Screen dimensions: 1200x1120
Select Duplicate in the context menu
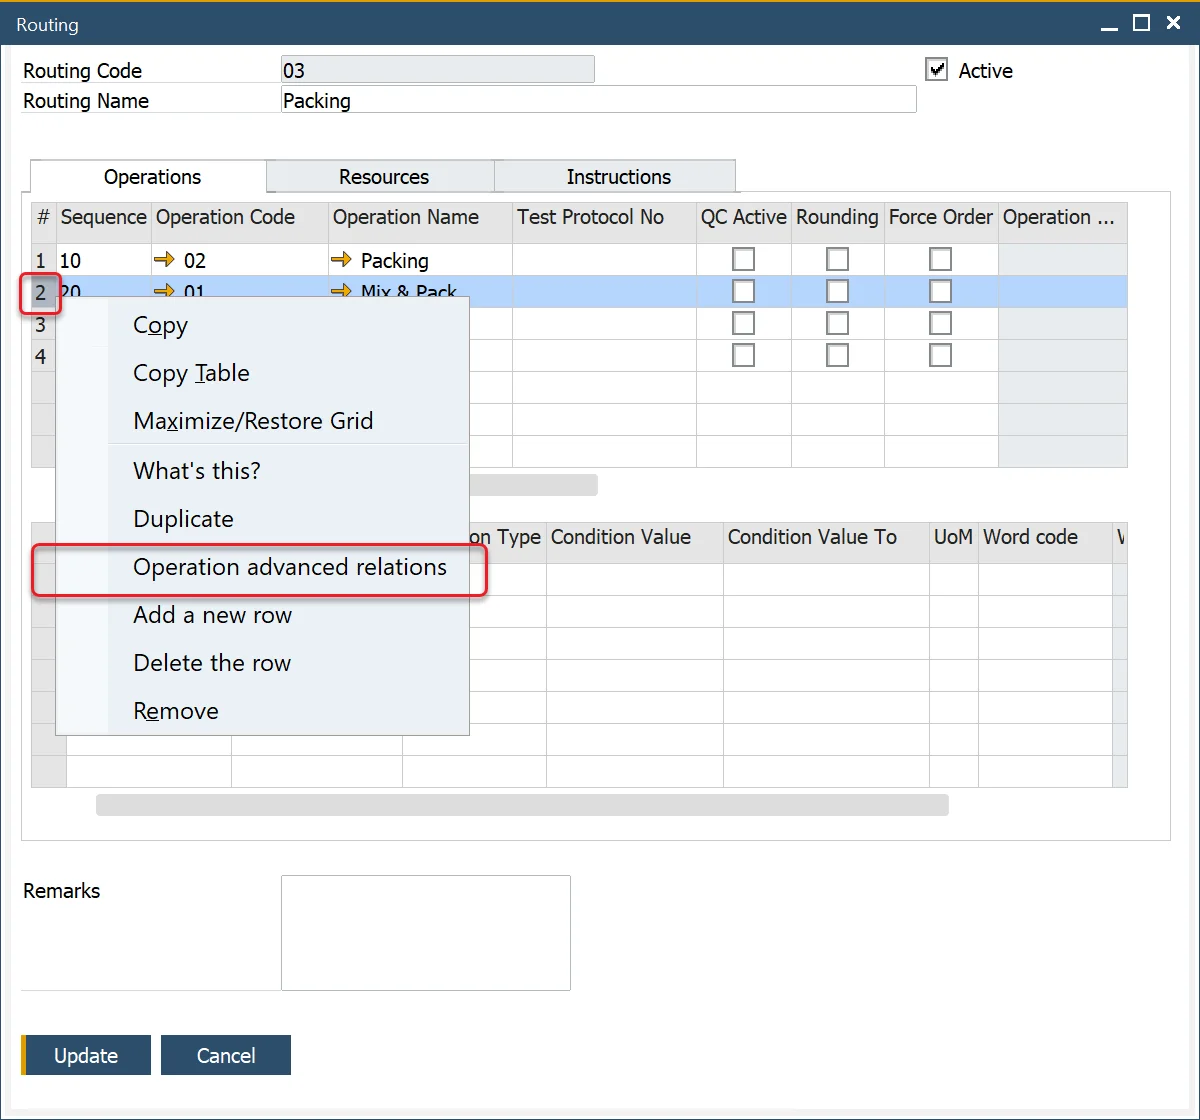[x=183, y=519]
